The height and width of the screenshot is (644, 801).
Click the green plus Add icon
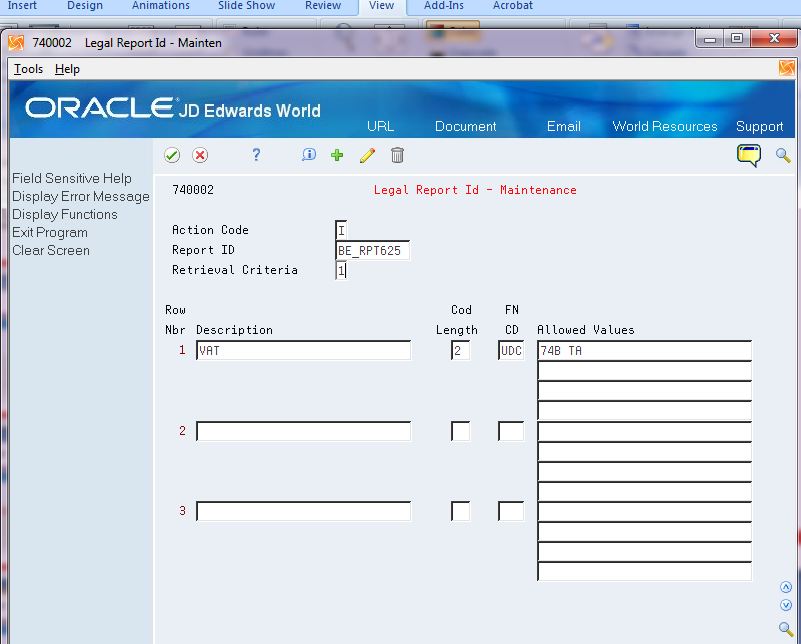coord(337,155)
